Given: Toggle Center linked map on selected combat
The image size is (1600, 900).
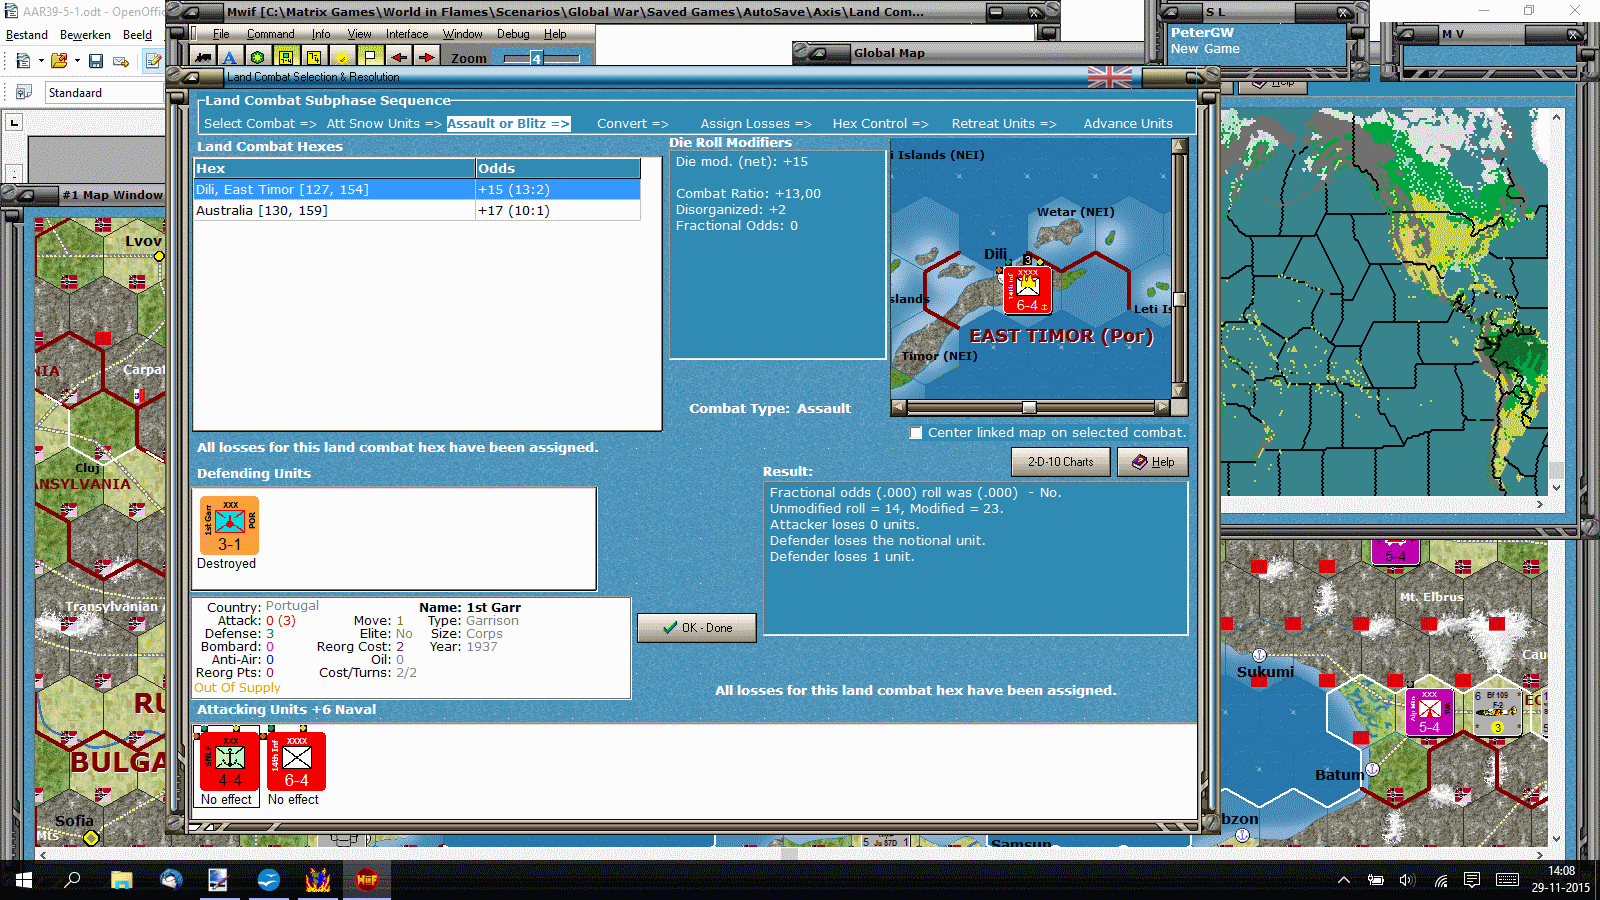Looking at the screenshot, I should point(916,433).
